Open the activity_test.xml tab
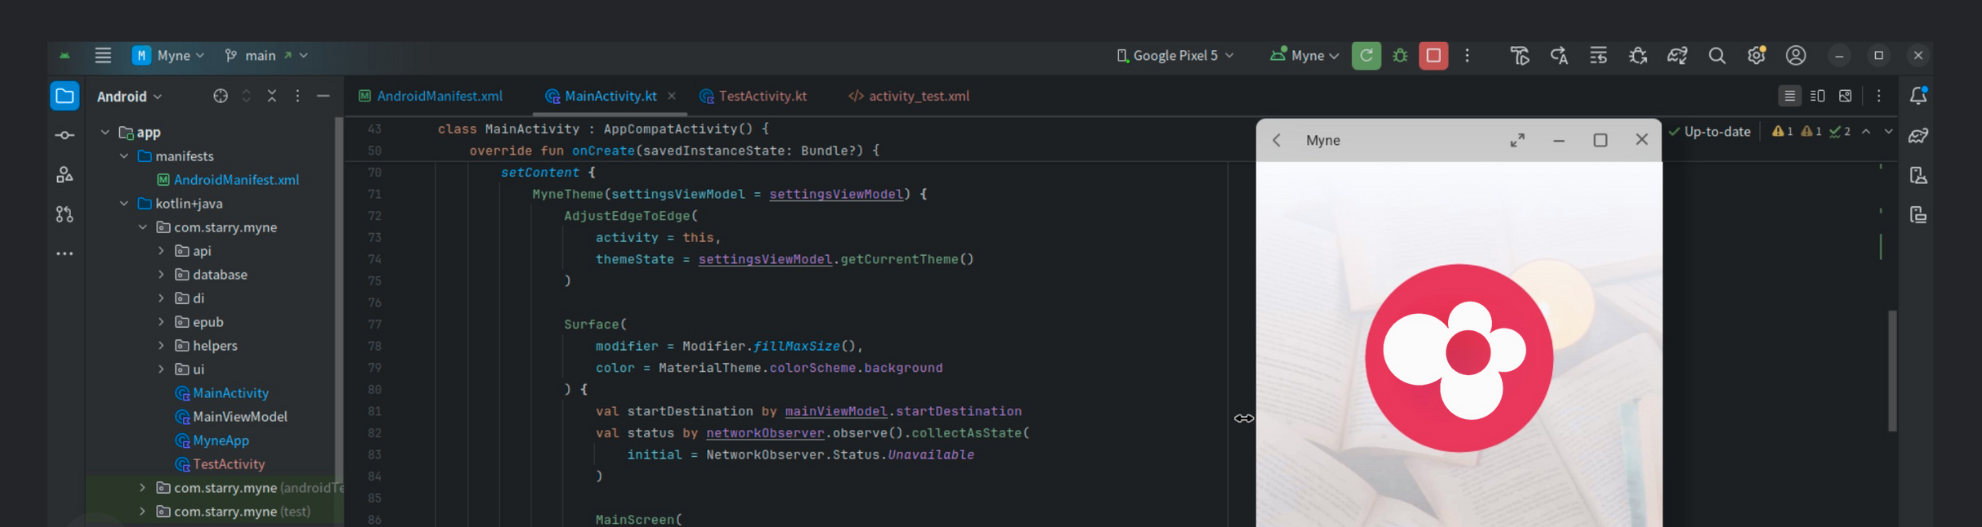1982x527 pixels. pyautogui.click(x=918, y=96)
